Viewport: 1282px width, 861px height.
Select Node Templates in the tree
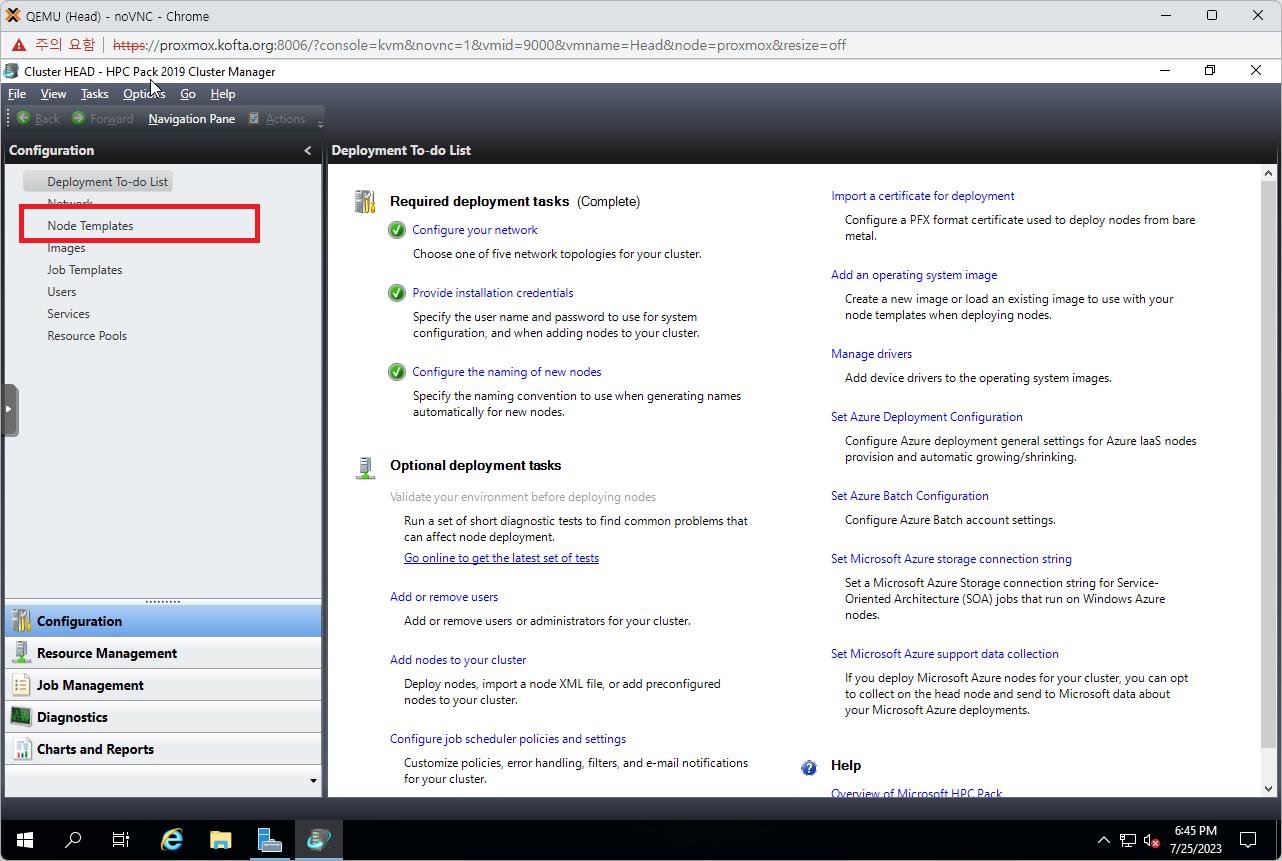[x=90, y=226]
